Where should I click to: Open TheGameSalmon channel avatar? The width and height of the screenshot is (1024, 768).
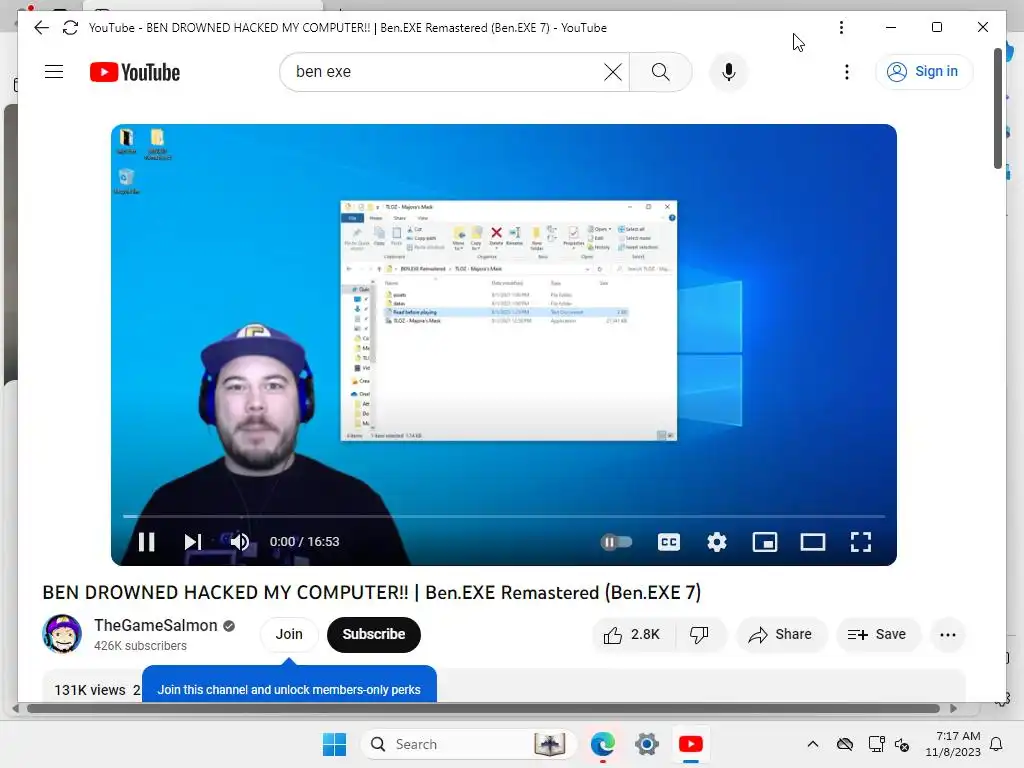pos(62,634)
